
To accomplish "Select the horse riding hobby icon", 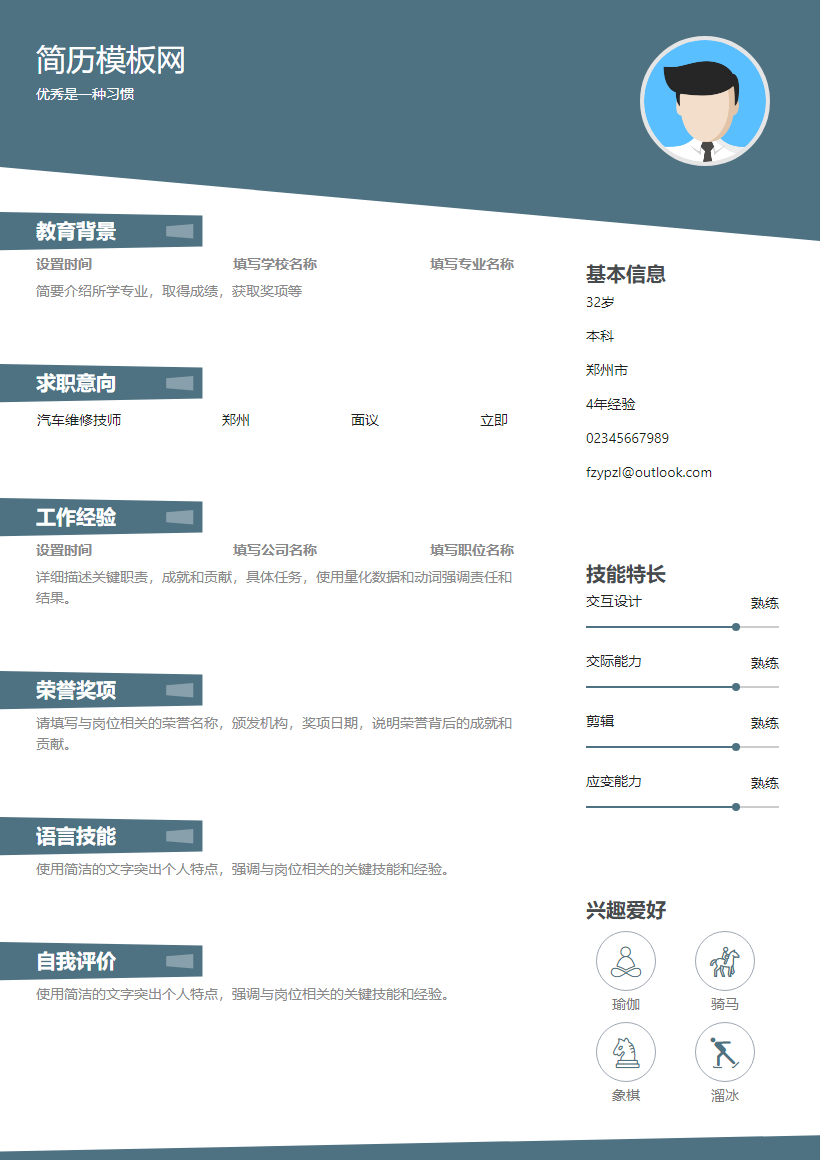I will point(724,960).
